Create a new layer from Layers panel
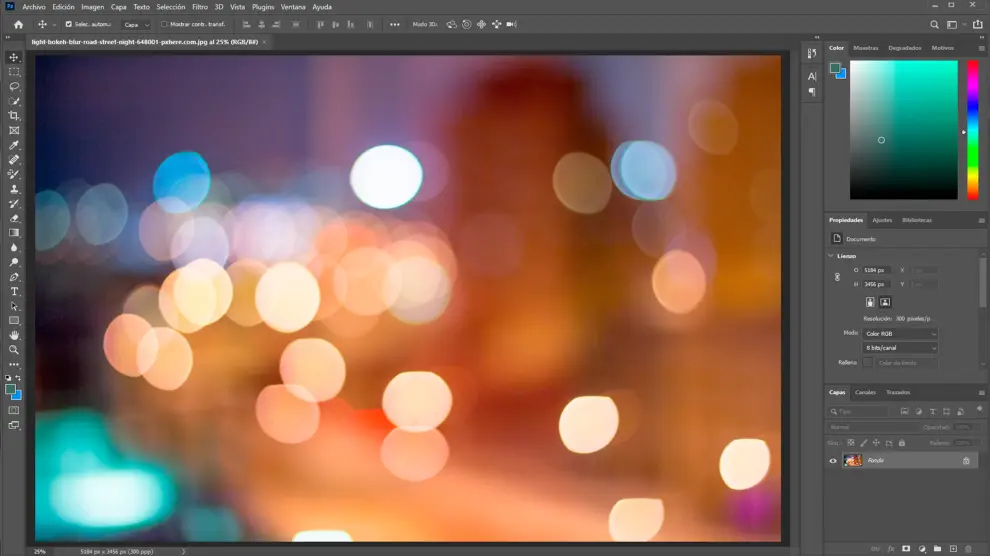990x556 pixels. tap(953, 548)
